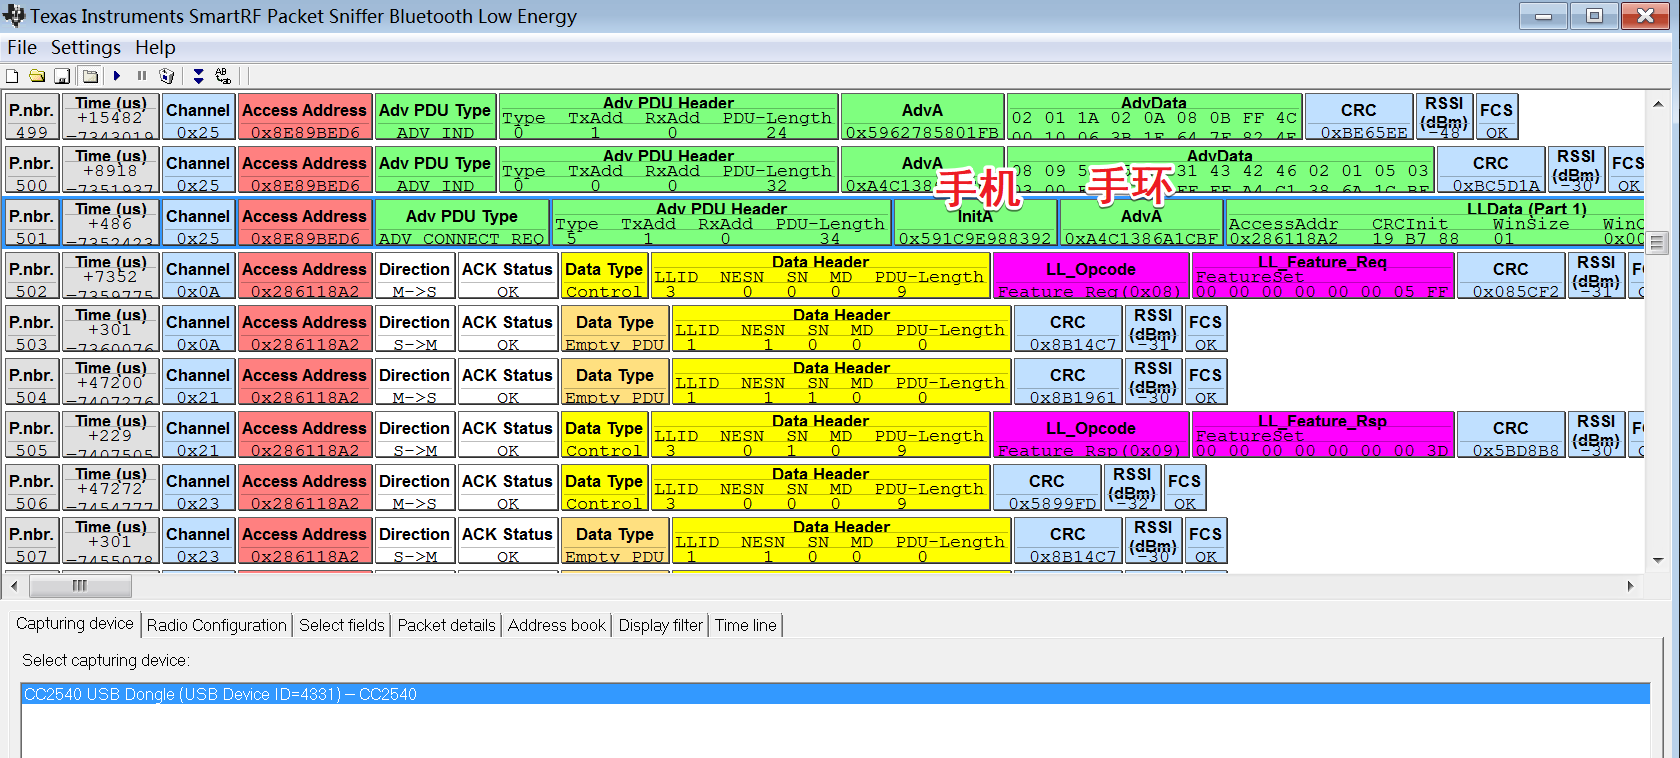Click the CRC 0x5899FD cell
The height and width of the screenshot is (758, 1680).
tap(1047, 488)
